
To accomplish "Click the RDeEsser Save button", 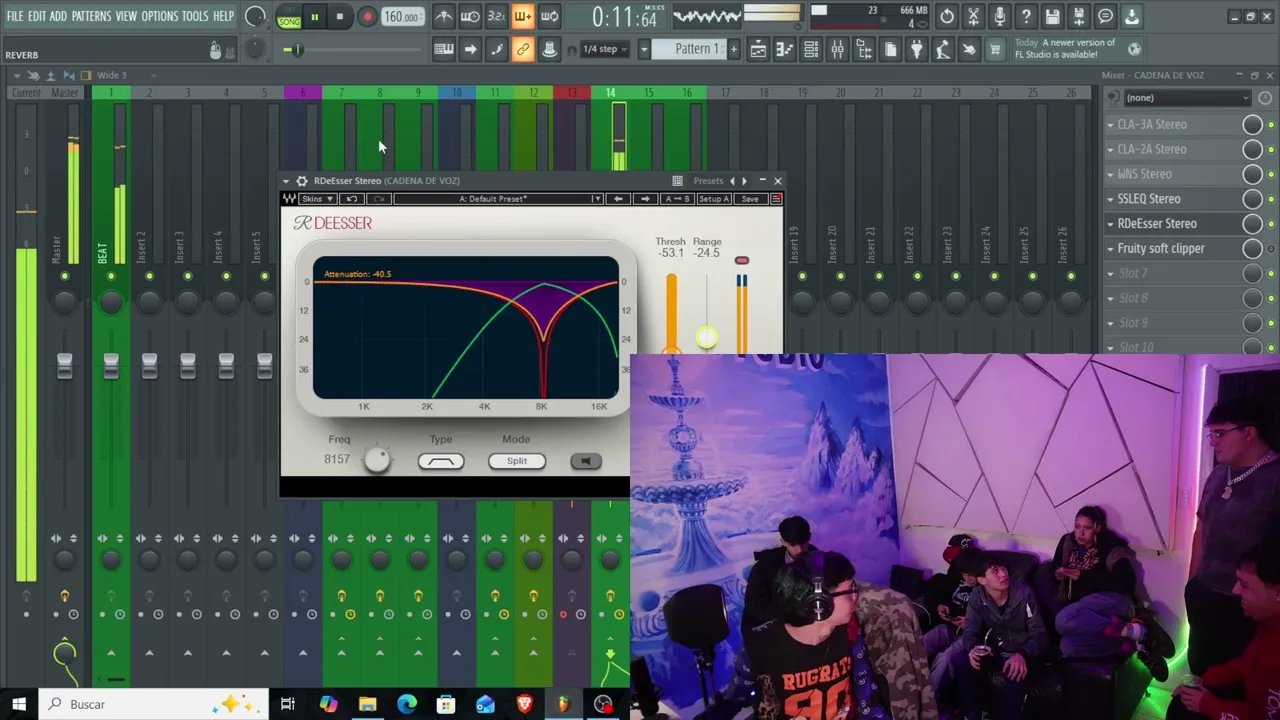I will pos(750,199).
